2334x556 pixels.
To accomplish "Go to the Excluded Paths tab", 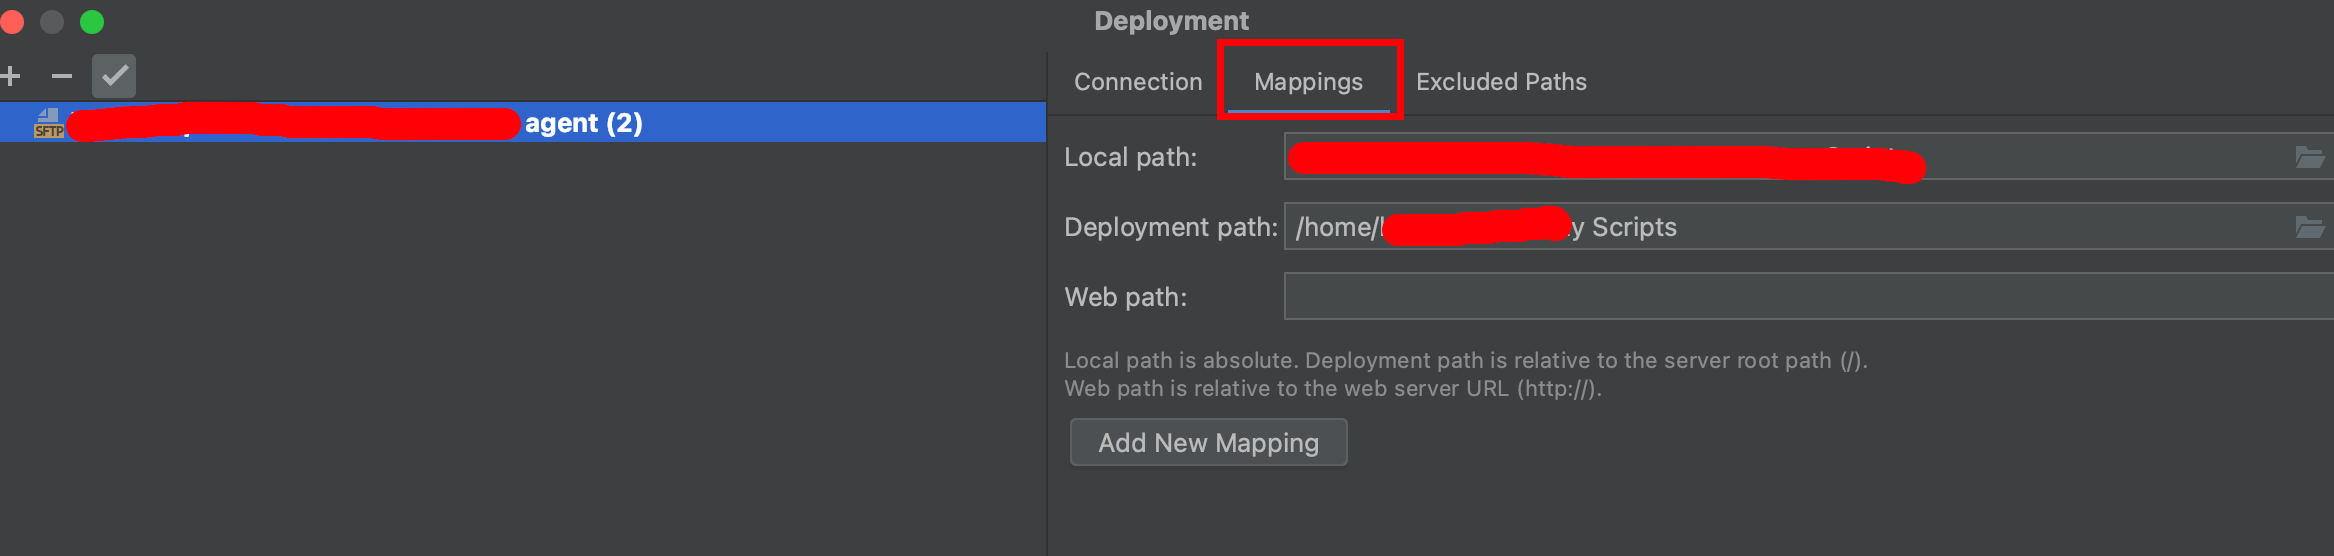I will tap(1501, 82).
